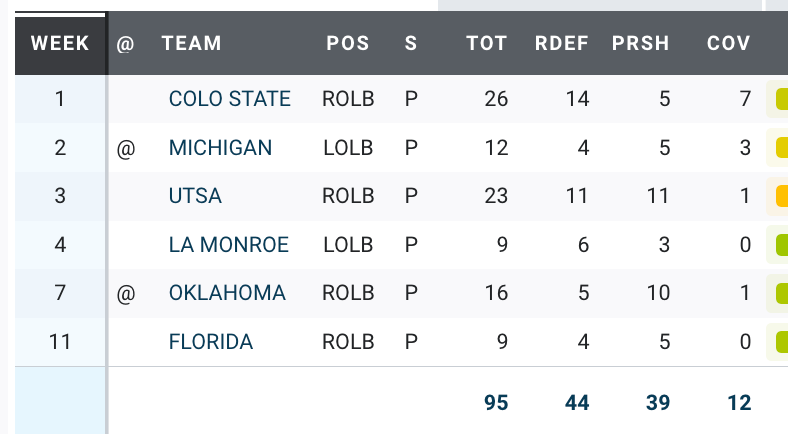The height and width of the screenshot is (434, 788).
Task: Select the week 7 row cell
Action: [x=60, y=293]
